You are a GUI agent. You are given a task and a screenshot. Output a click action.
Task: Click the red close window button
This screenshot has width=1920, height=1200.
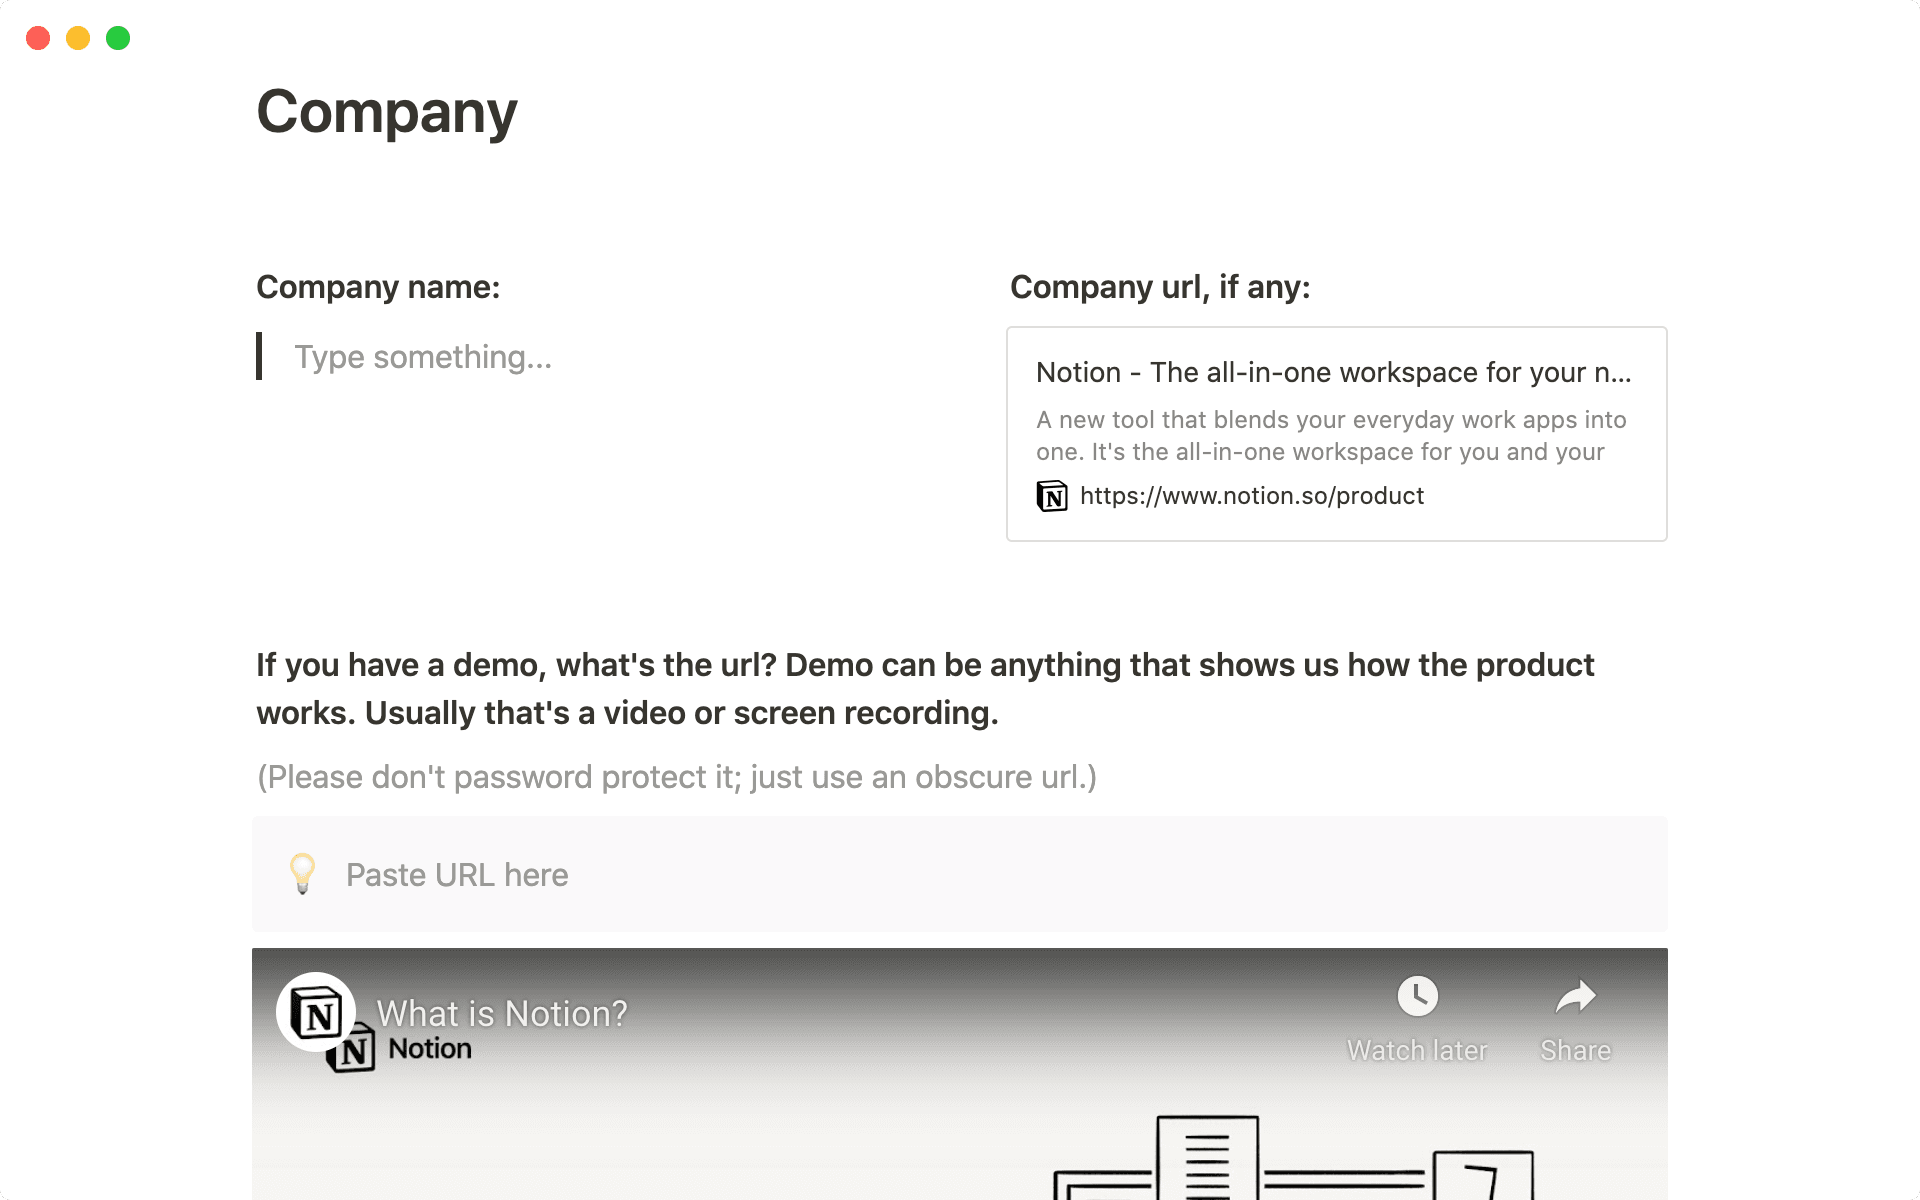click(38, 38)
